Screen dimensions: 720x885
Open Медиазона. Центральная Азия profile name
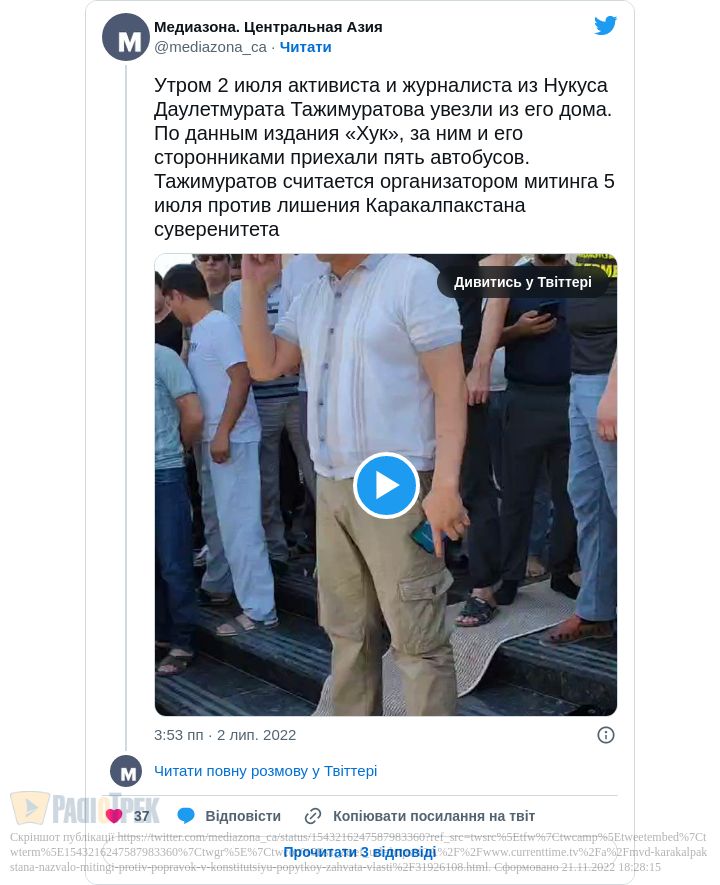click(268, 27)
